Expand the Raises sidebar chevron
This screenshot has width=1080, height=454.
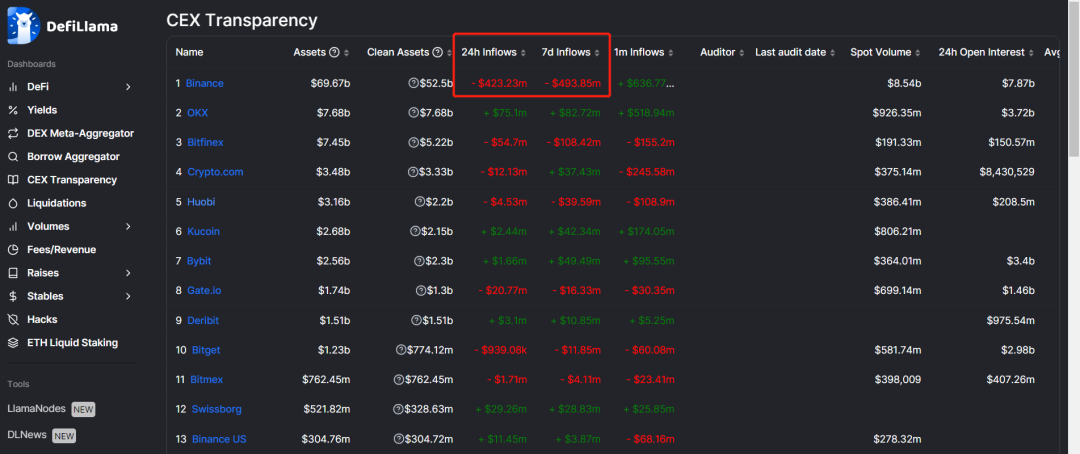pyautogui.click(x=128, y=273)
